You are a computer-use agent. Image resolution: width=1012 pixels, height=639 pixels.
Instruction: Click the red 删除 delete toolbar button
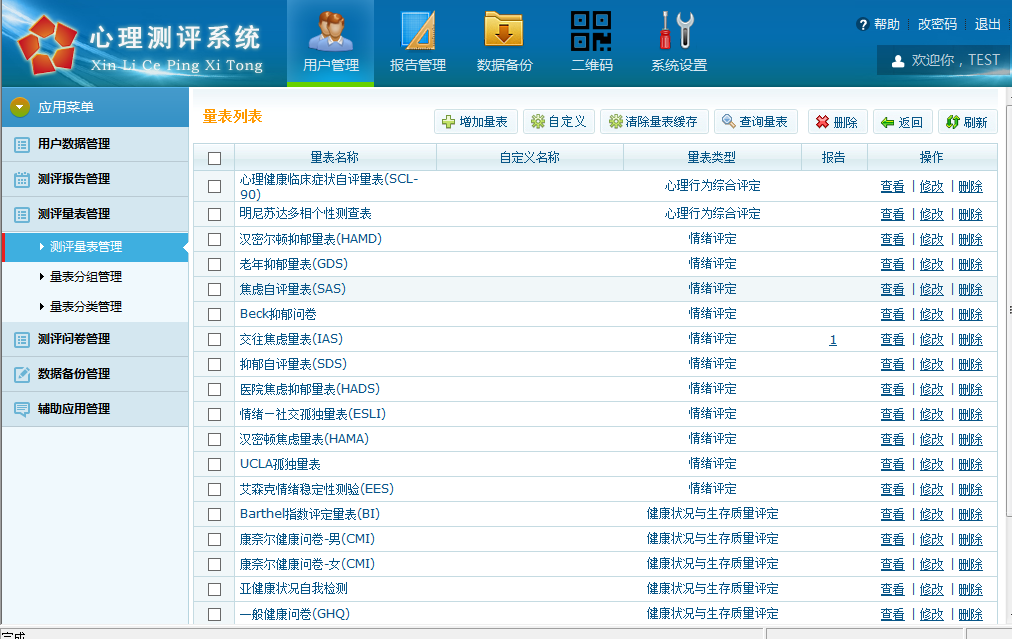pyautogui.click(x=836, y=122)
